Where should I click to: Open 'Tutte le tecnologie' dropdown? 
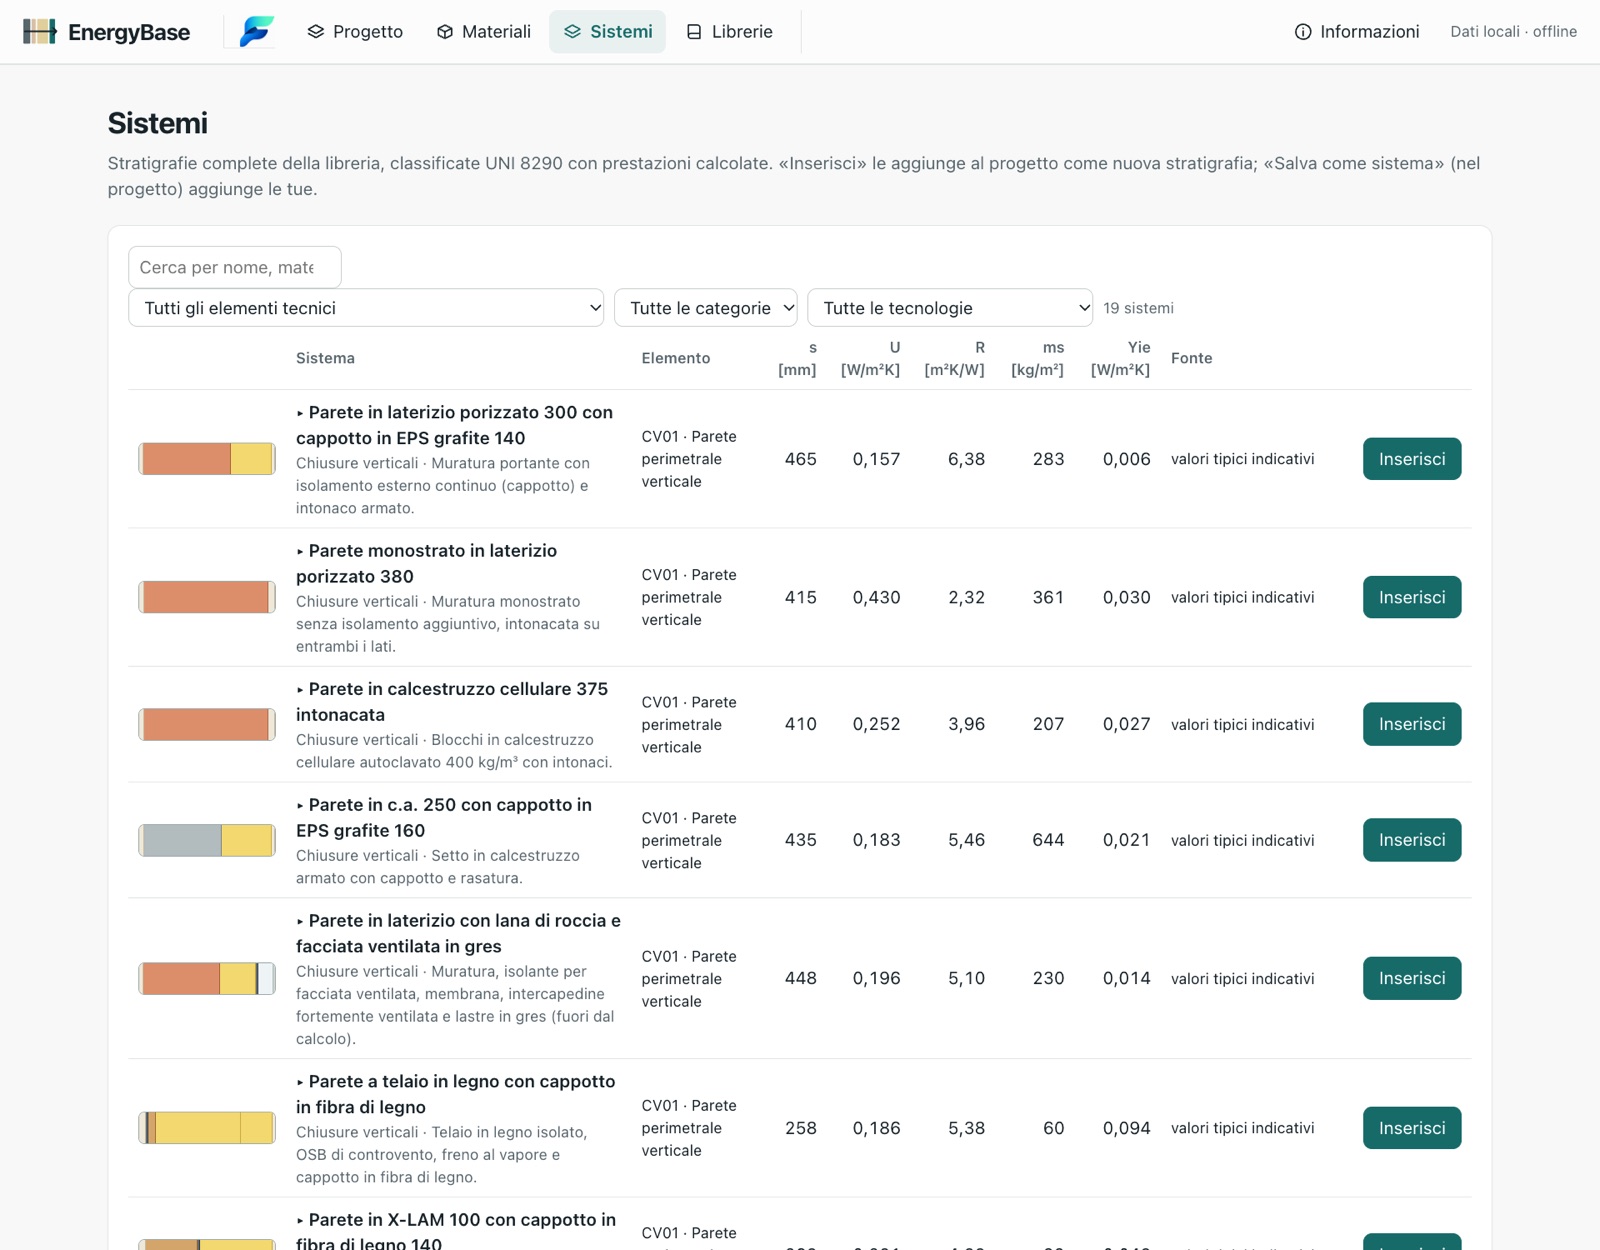tap(950, 308)
